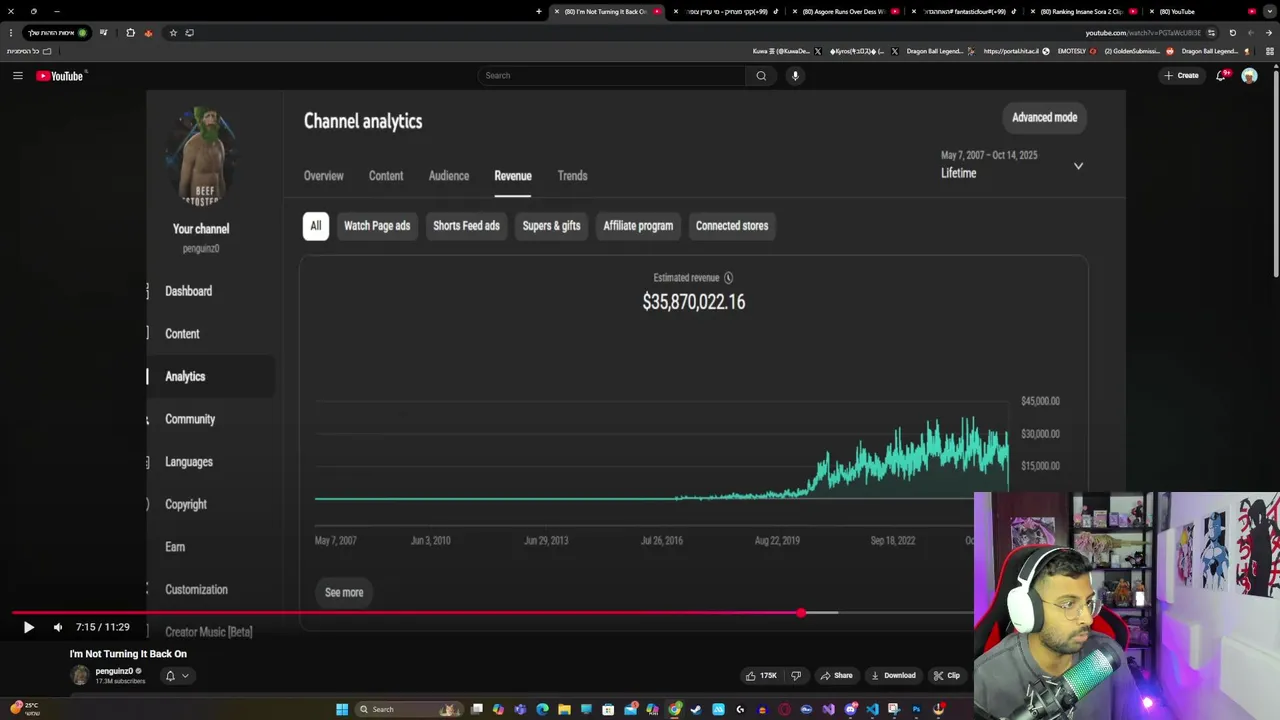Switch to the Audience analytics tab
Viewport: 1280px width, 720px height.
pyautogui.click(x=449, y=176)
